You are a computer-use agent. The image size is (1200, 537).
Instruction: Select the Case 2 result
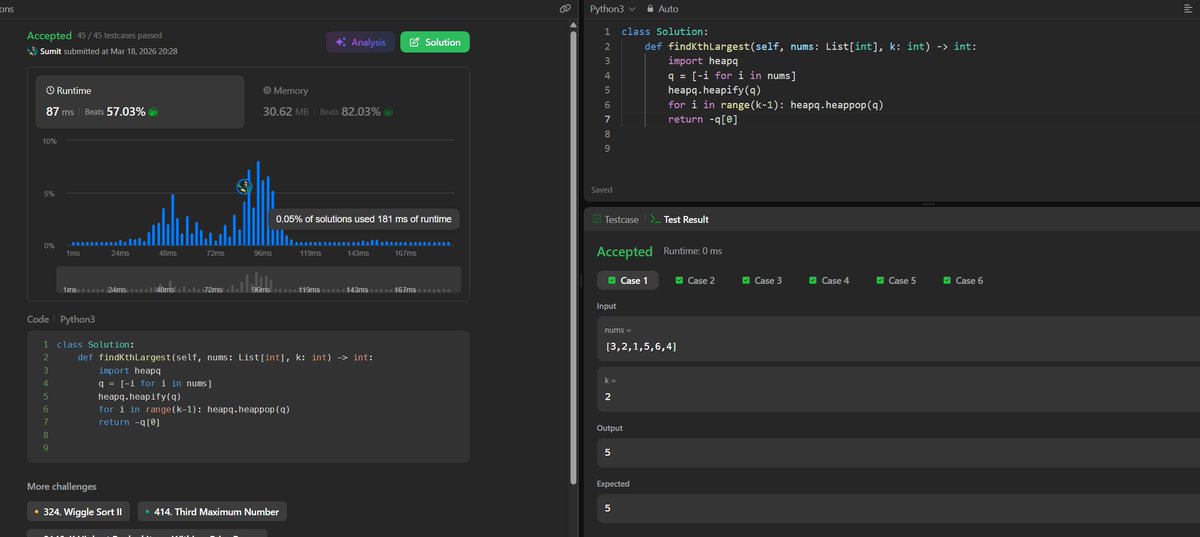tap(695, 280)
